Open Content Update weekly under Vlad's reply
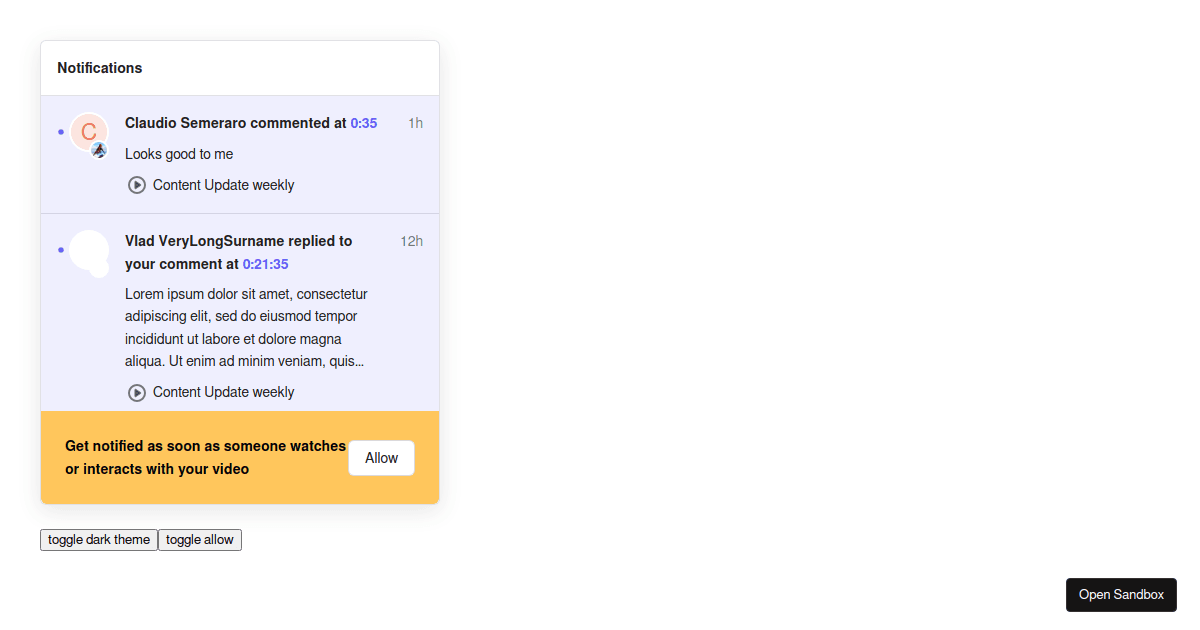This screenshot has height=630, width=1200. [223, 393]
